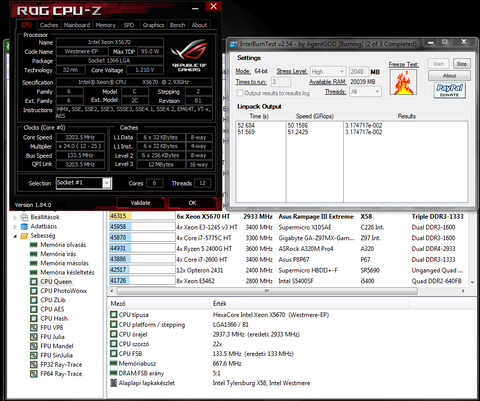Viewport: 480px width, 401px height.
Task: Open the Socket #1 selection dropdown
Action: (x=106, y=183)
